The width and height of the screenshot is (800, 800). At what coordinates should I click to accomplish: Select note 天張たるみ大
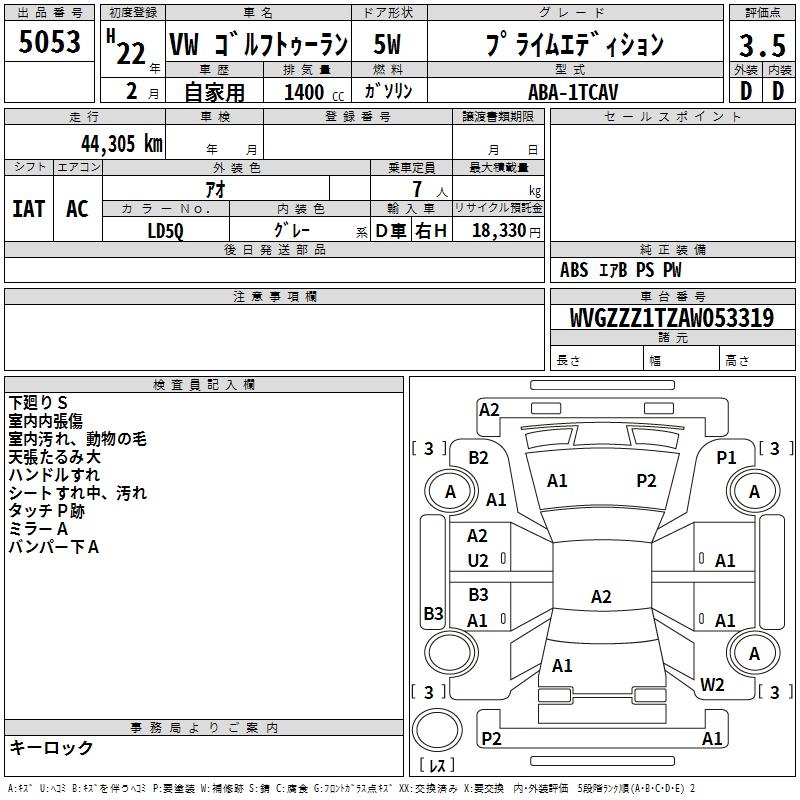click(x=55, y=457)
